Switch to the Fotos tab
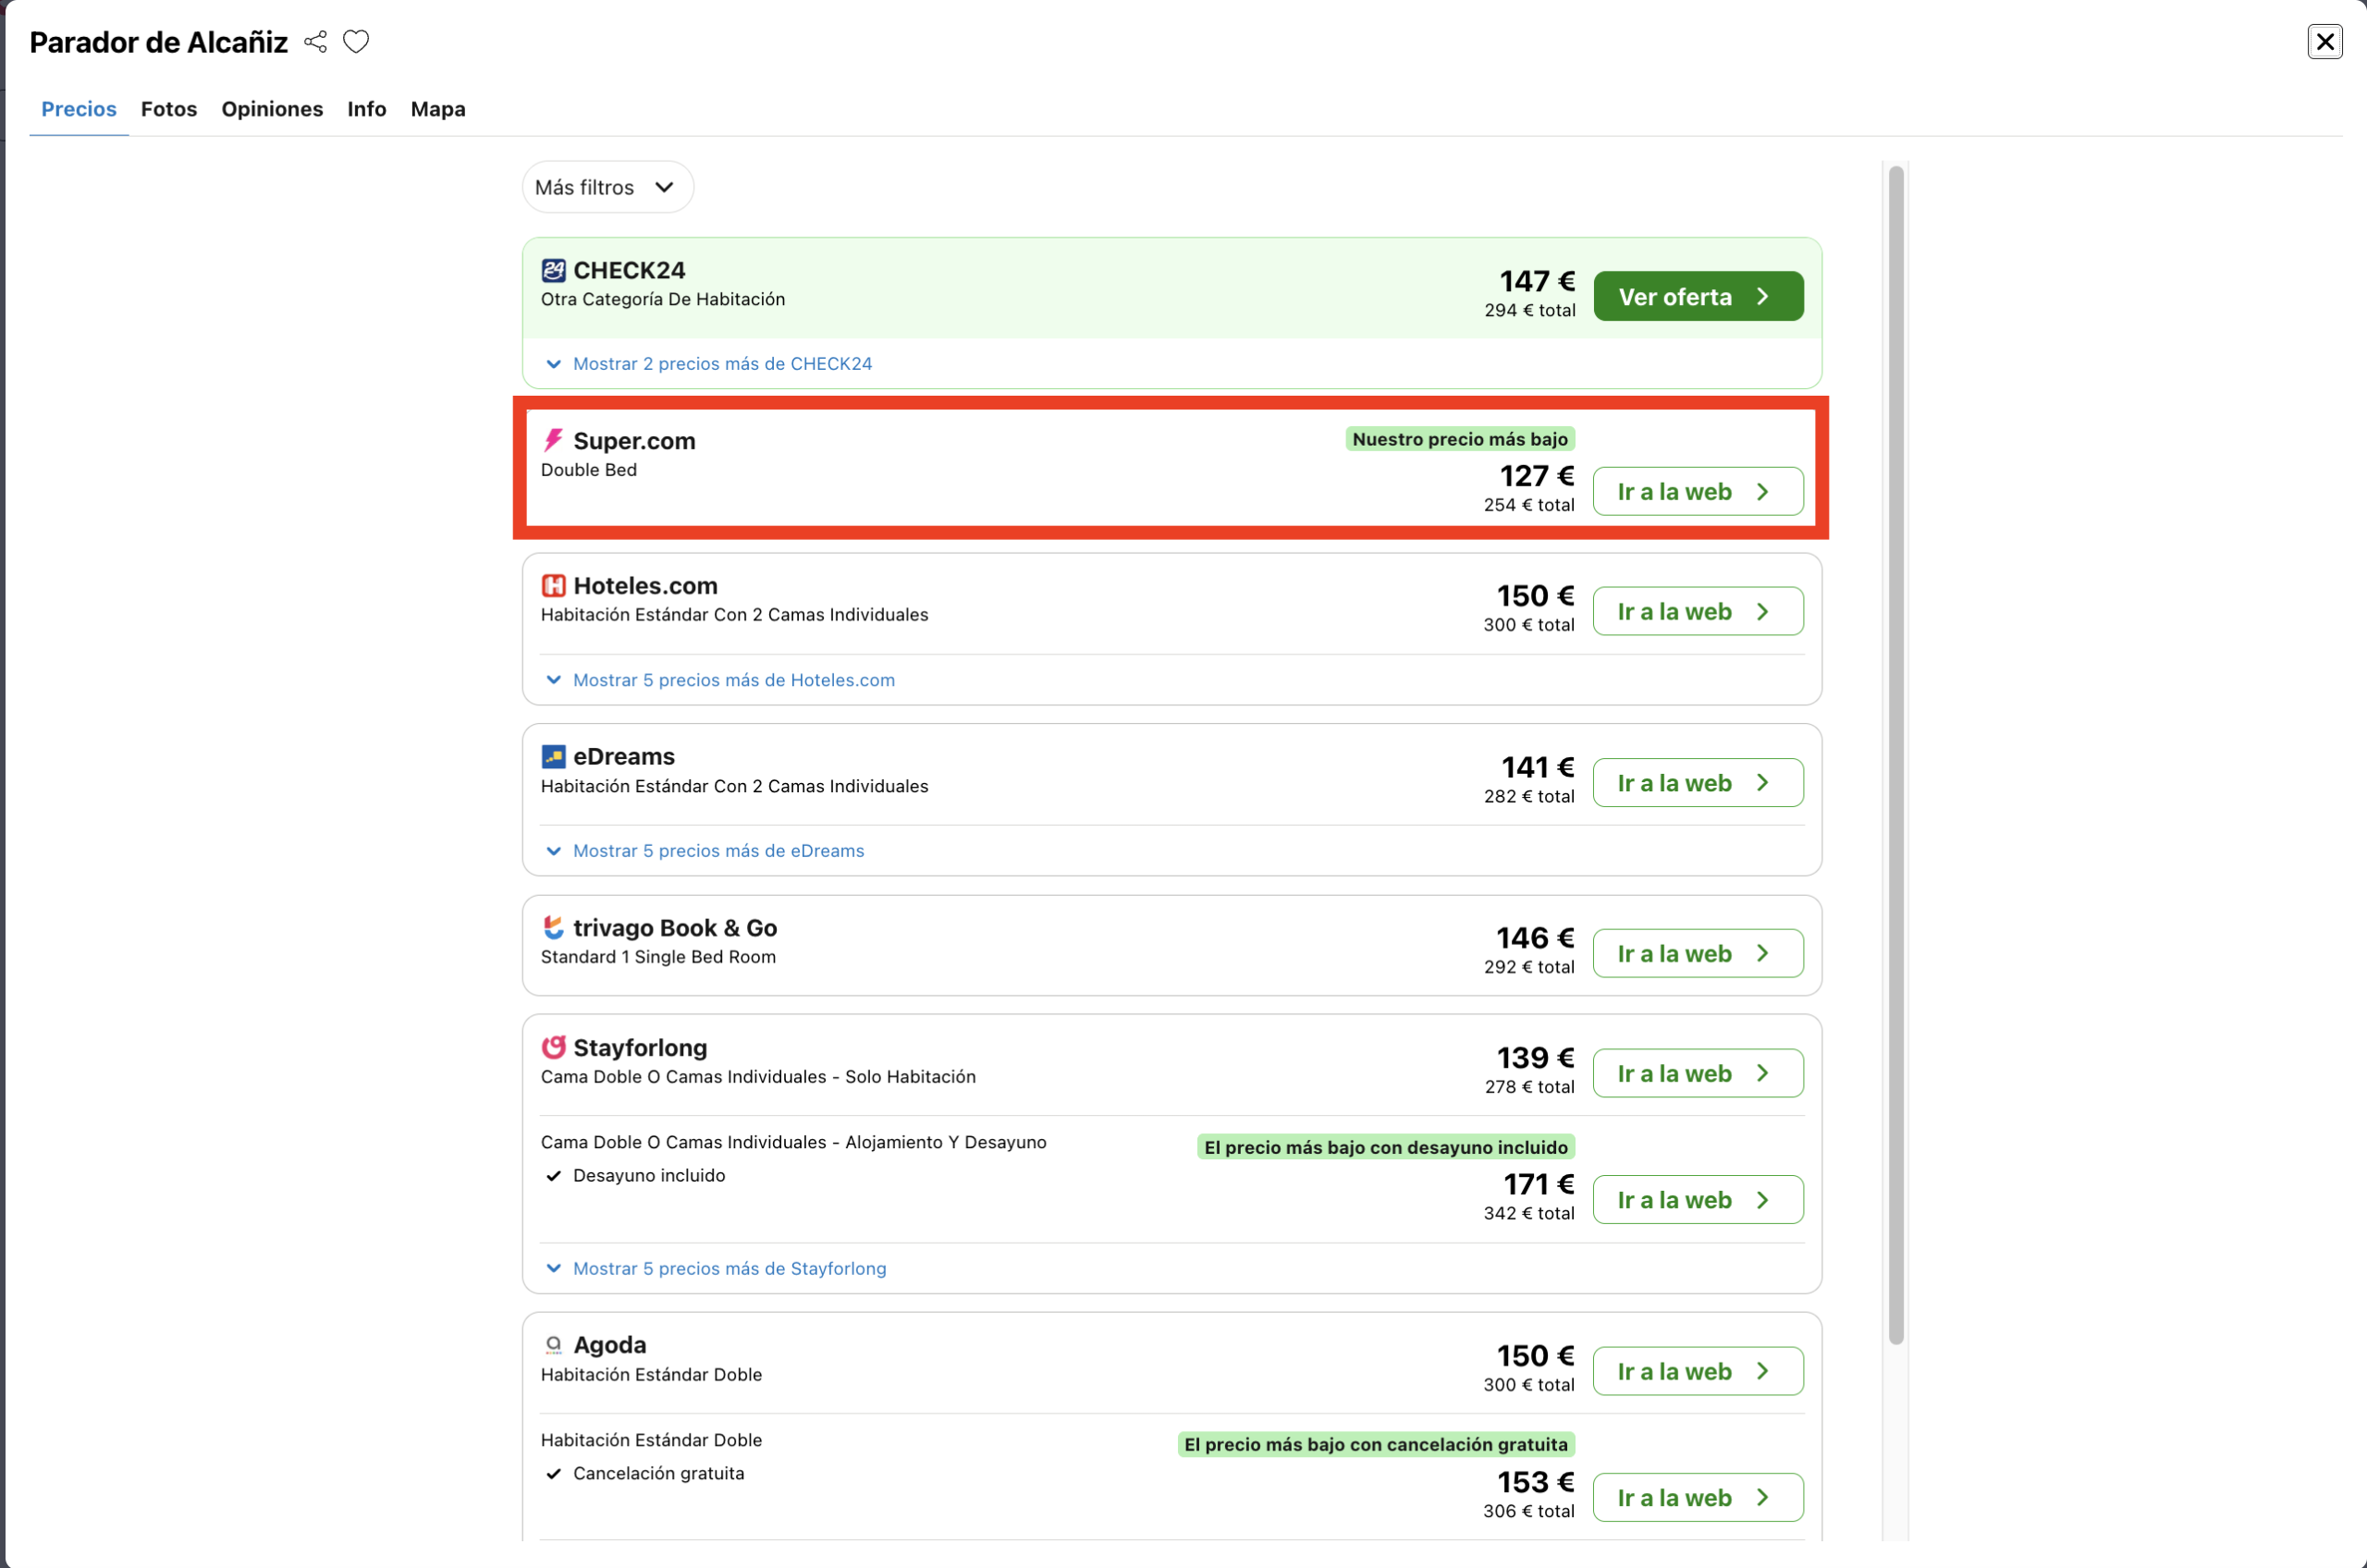Image resolution: width=2367 pixels, height=1568 pixels. [x=169, y=109]
